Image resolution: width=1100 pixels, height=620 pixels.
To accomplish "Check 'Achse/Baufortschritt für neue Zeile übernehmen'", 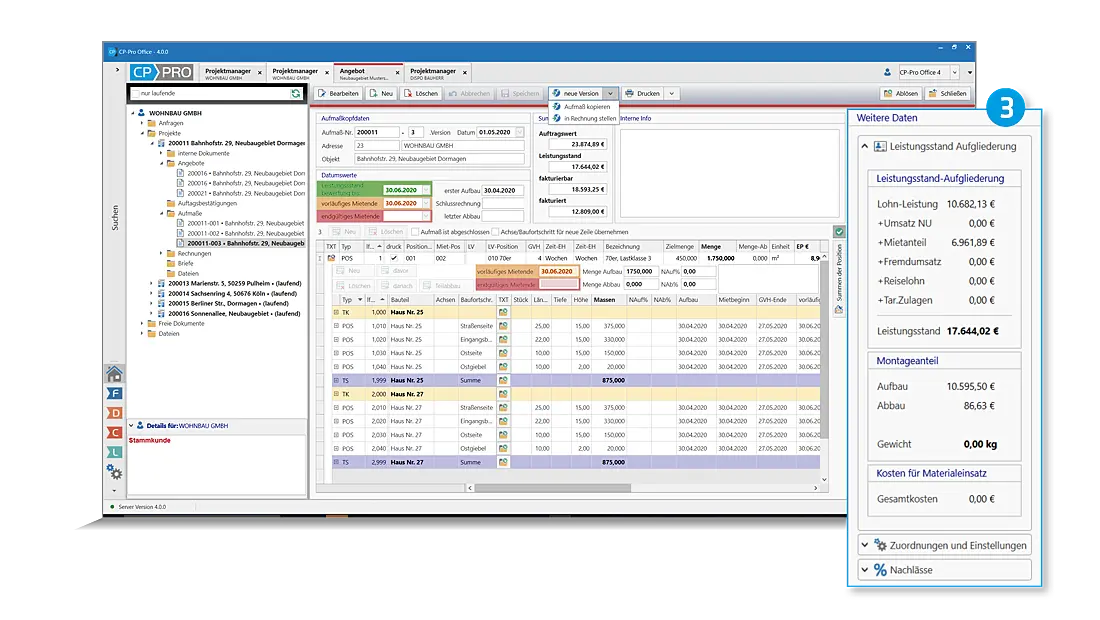I will click(495, 232).
